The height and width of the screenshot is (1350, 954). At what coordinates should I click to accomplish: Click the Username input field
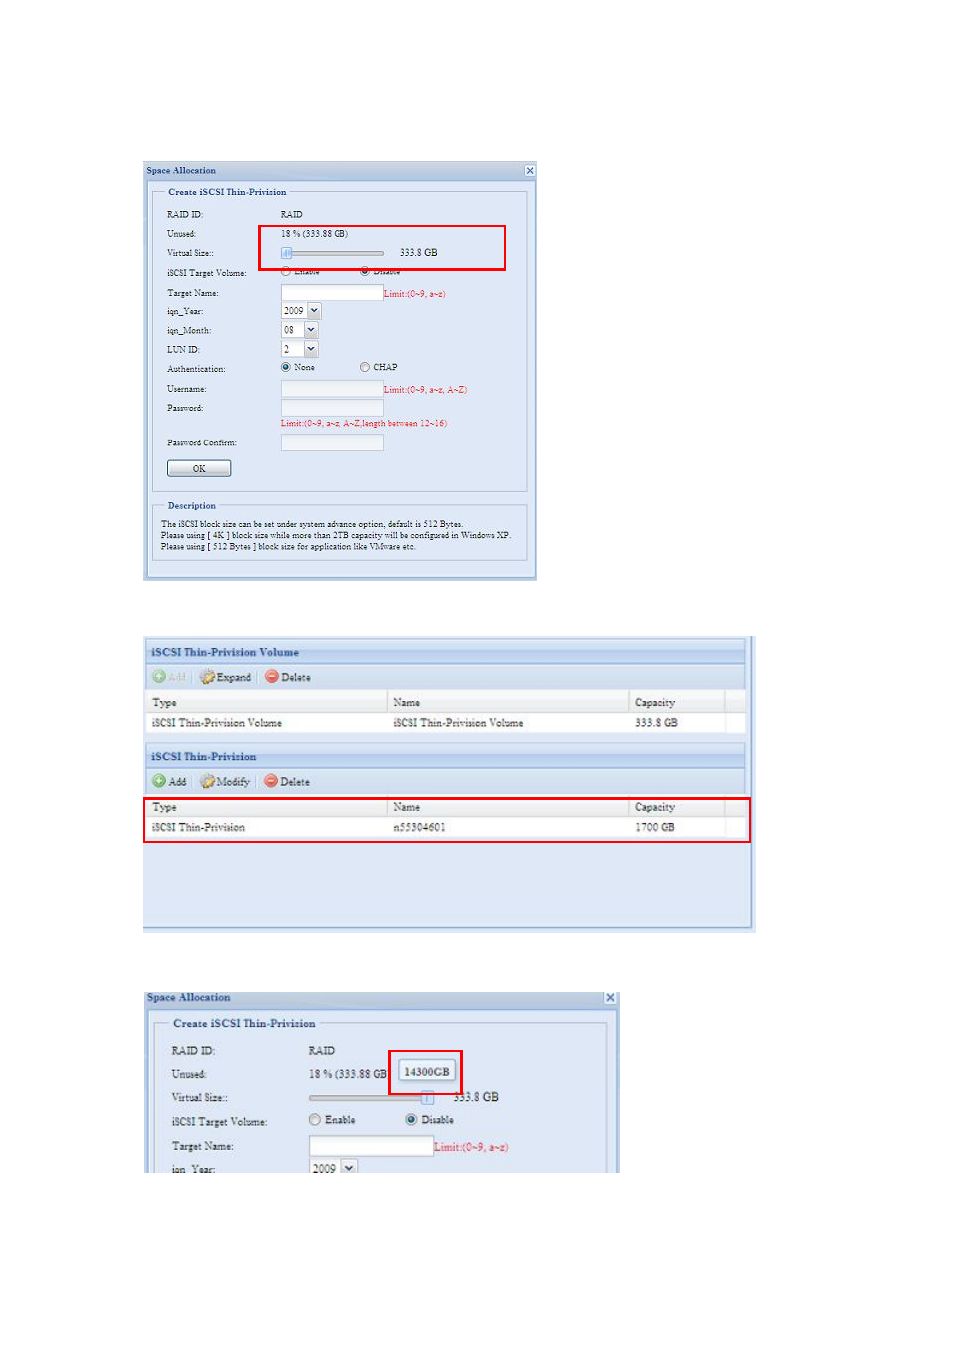pos(332,389)
